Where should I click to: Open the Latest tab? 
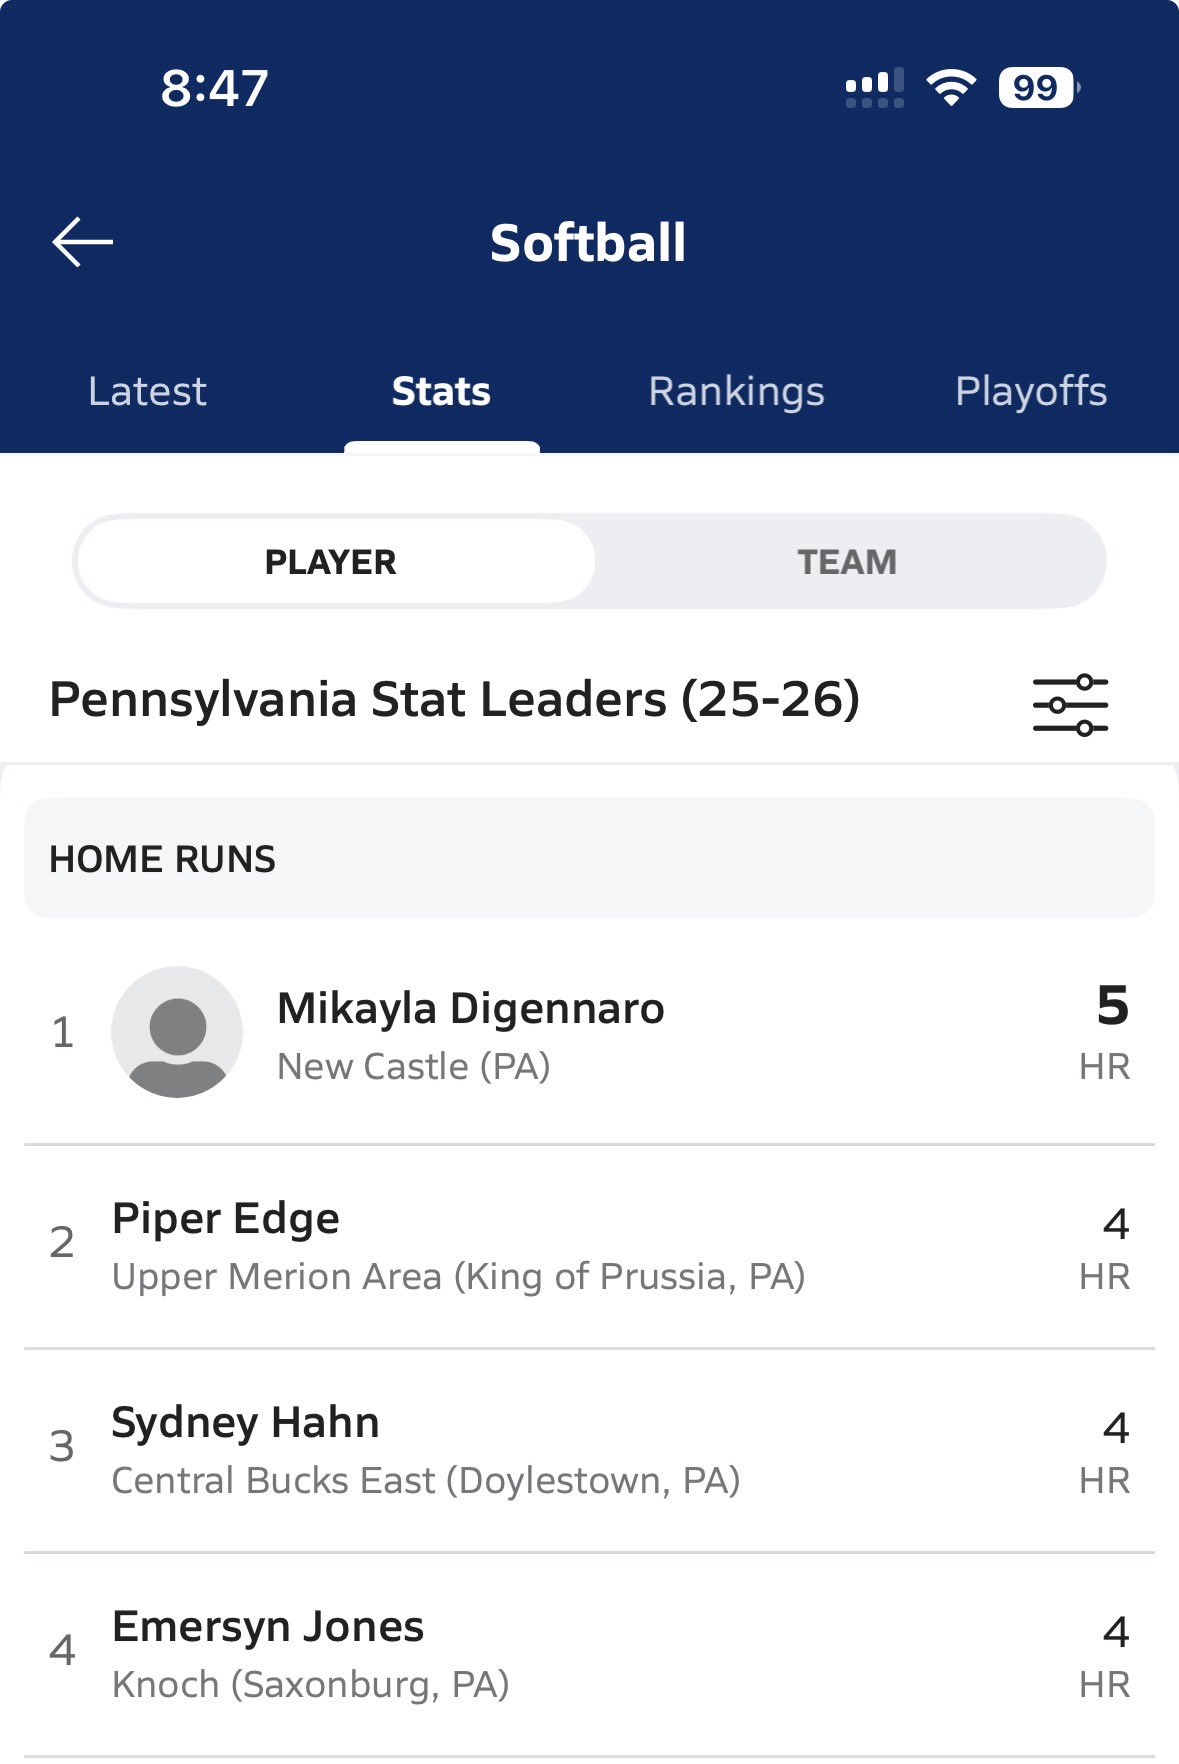[x=147, y=391]
